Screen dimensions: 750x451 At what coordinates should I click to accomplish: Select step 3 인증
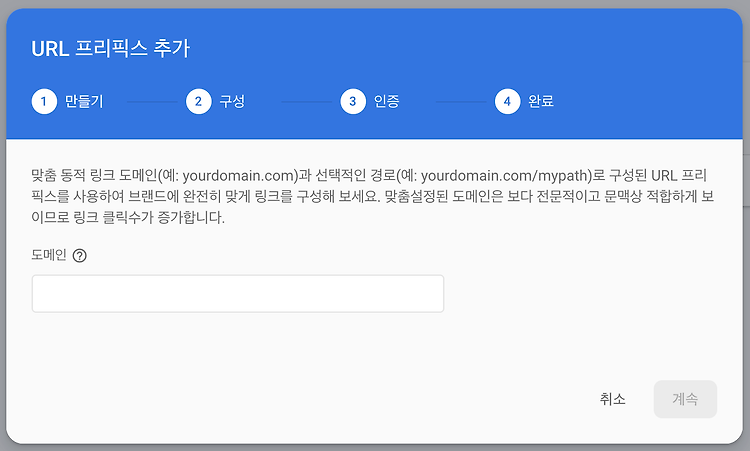[x=370, y=101]
